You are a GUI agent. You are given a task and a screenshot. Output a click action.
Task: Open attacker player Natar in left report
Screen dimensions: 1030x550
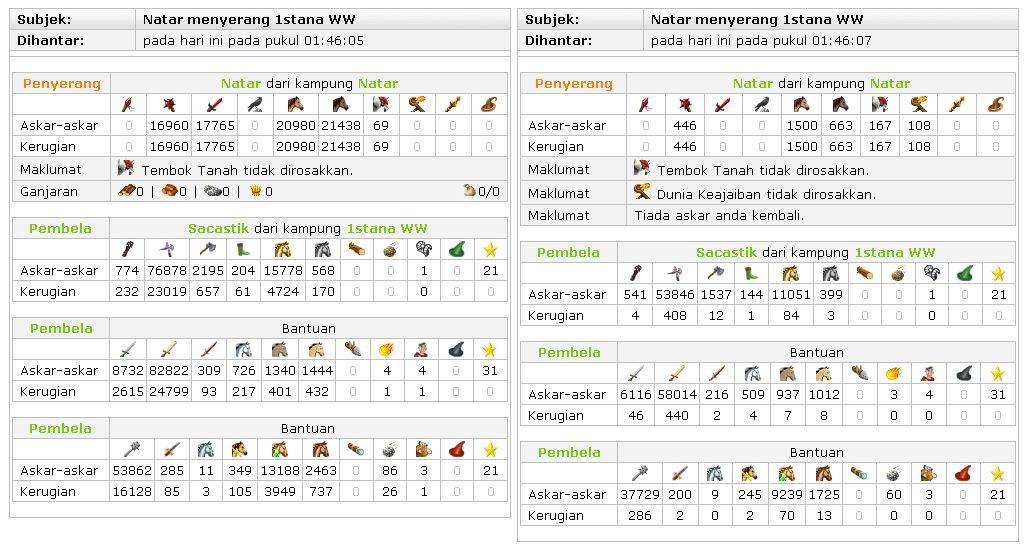point(233,84)
